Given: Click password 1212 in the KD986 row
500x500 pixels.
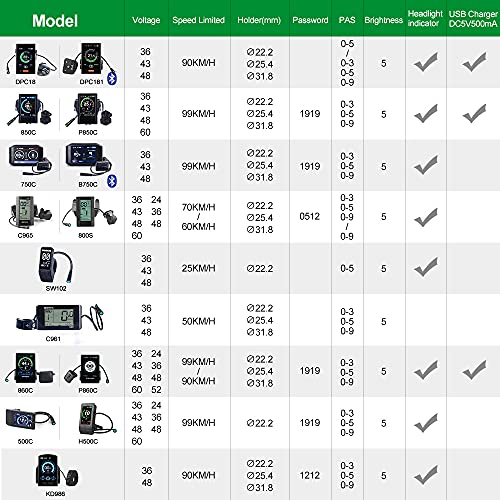Looking at the screenshot, I should coord(310,475).
